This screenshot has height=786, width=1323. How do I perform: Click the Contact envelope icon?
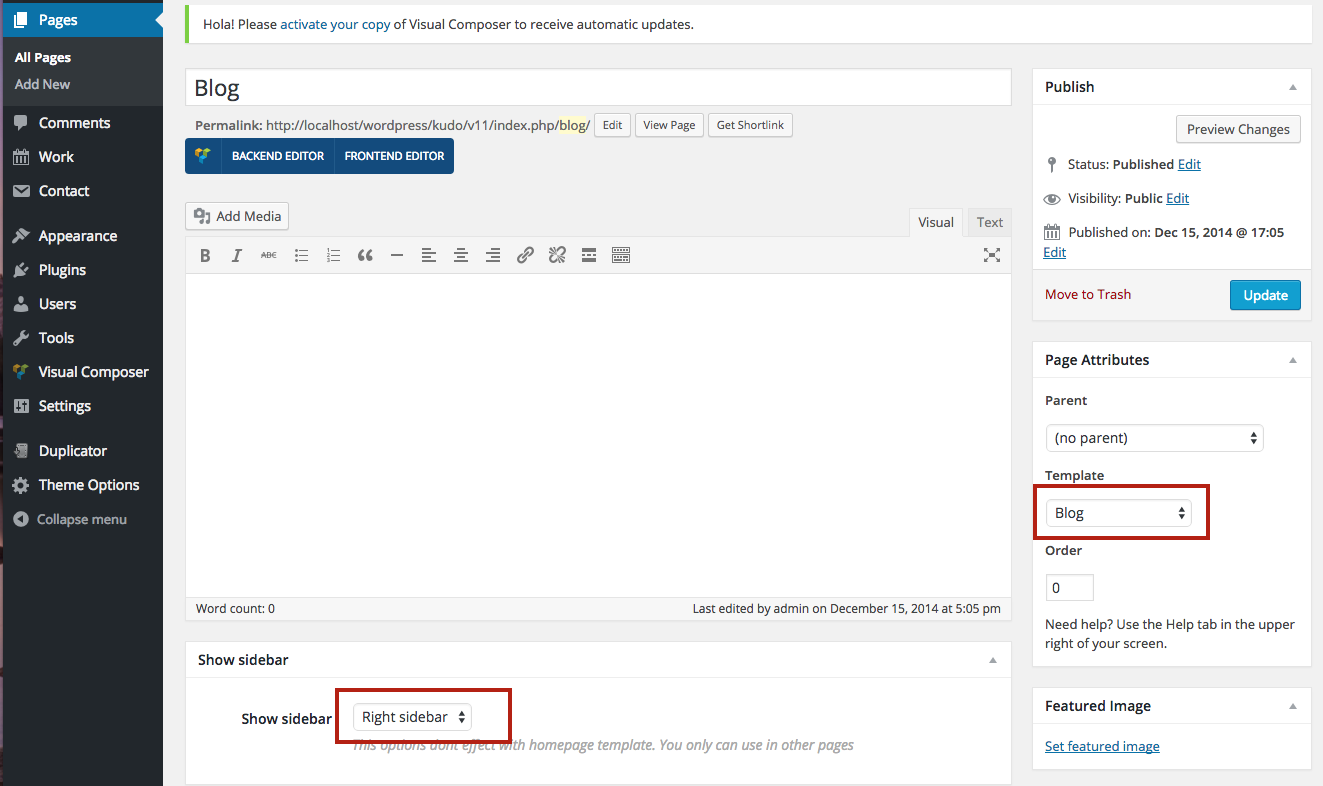(21, 191)
